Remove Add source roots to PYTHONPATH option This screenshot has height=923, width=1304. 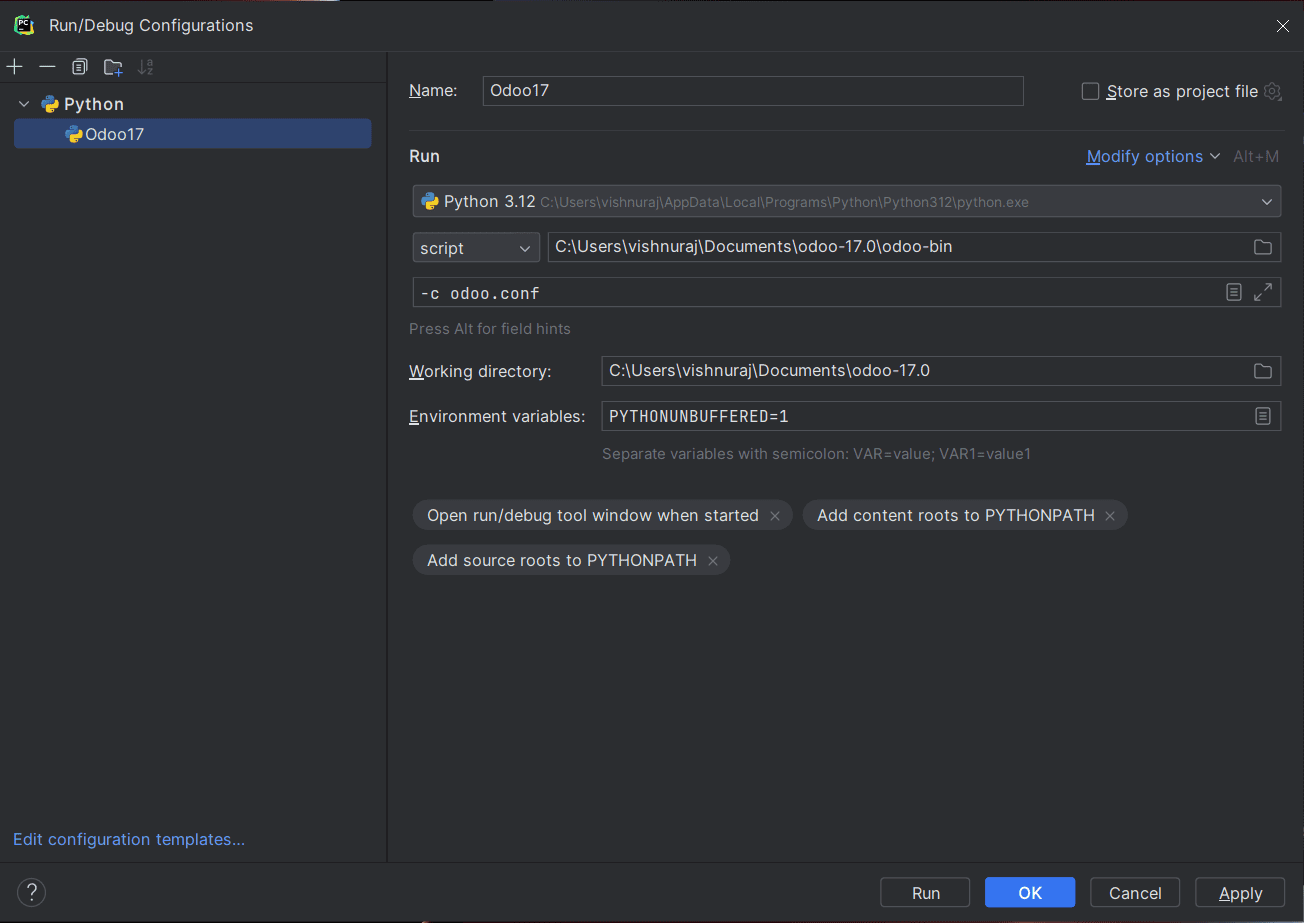[x=713, y=561]
